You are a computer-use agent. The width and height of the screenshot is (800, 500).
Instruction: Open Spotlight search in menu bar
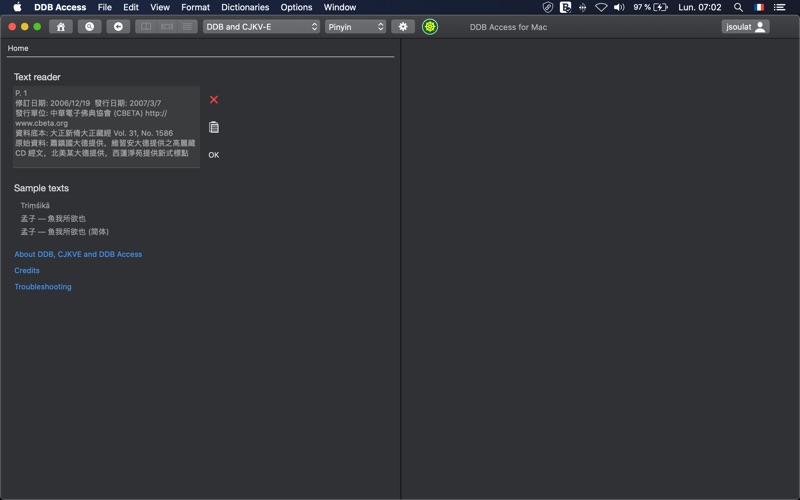pyautogui.click(x=738, y=7)
